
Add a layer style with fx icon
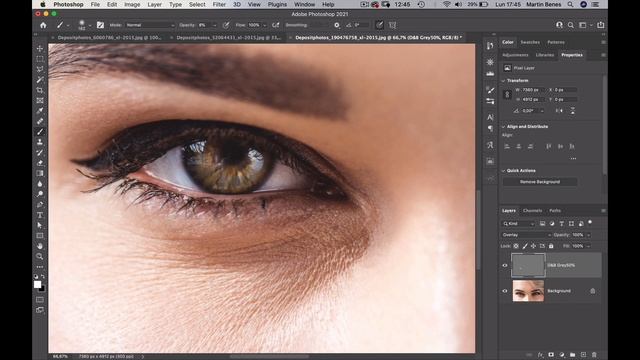point(540,355)
